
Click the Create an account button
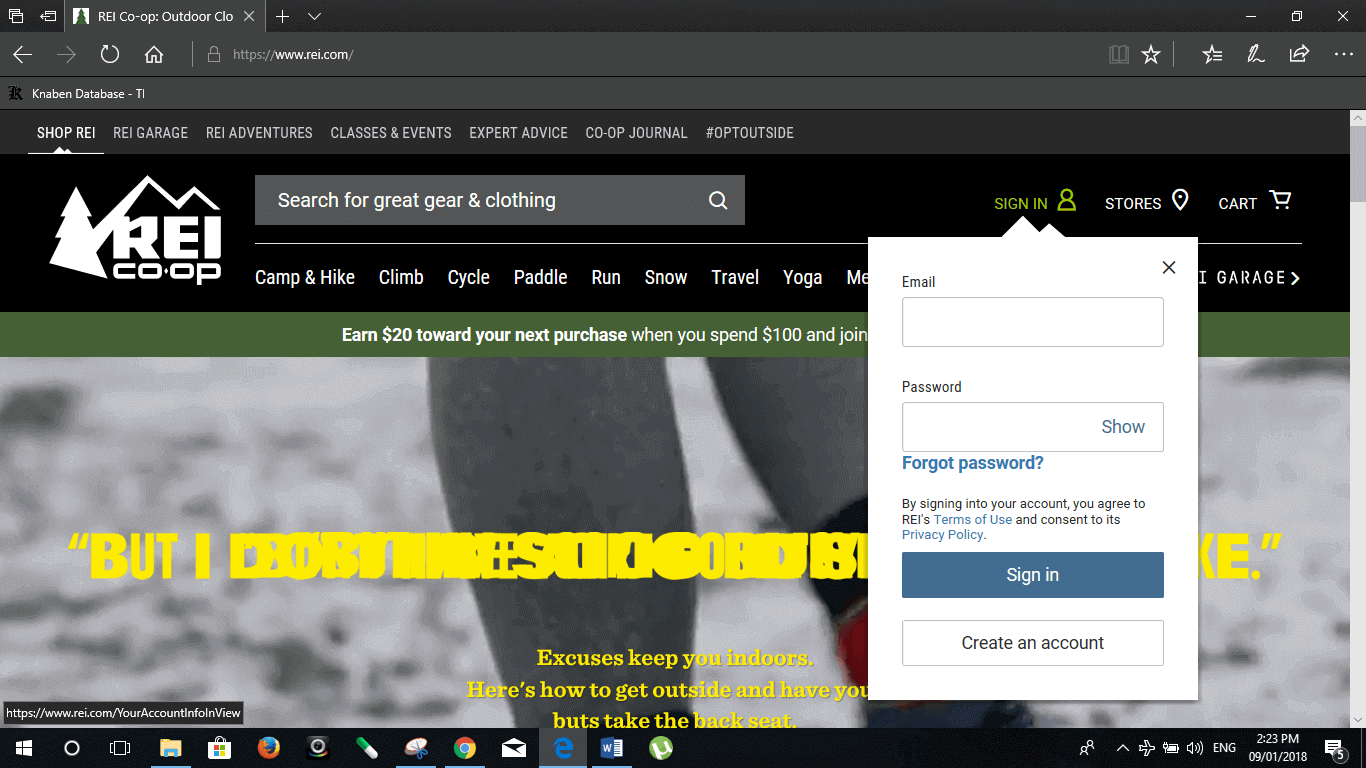click(x=1033, y=643)
